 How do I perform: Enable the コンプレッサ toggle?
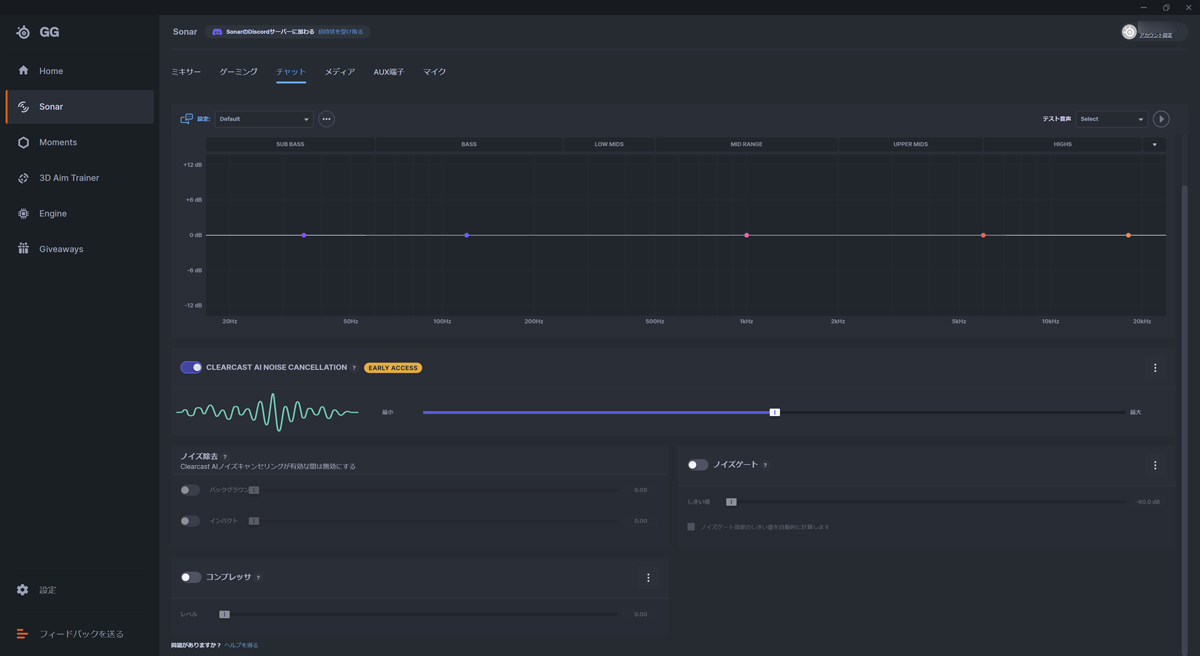point(191,578)
